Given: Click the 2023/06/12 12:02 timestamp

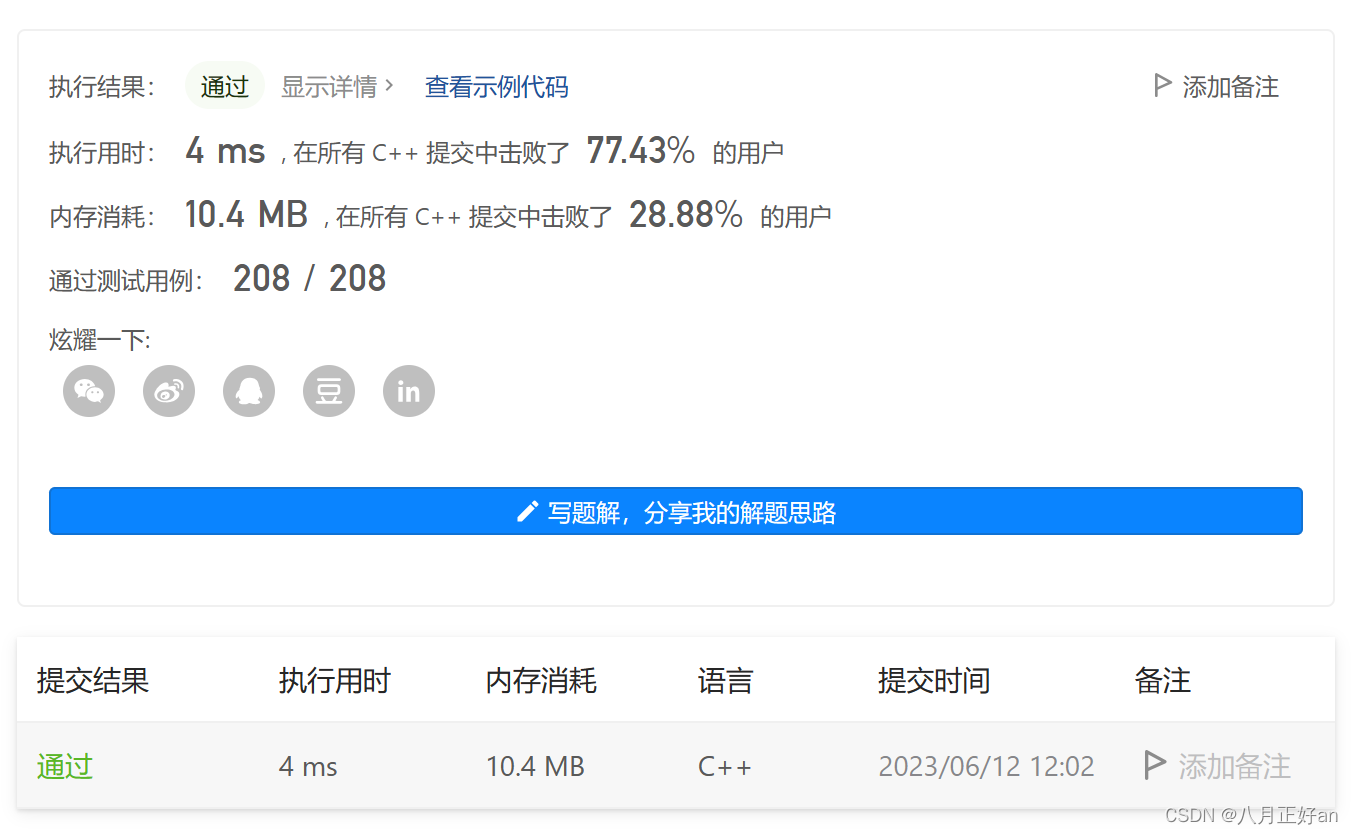Looking at the screenshot, I should (x=986, y=767).
